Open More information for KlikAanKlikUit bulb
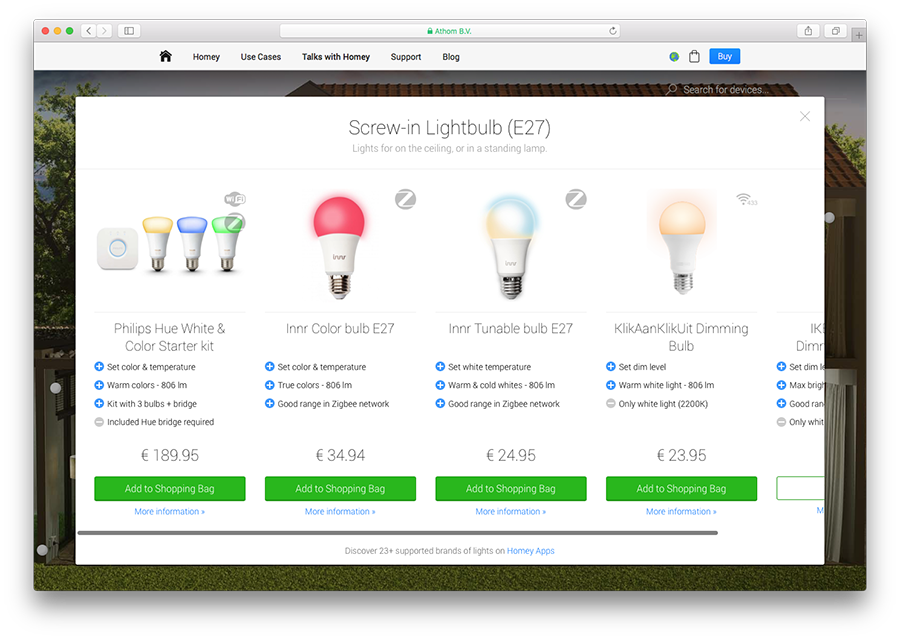This screenshot has height=639, width=900. point(681,512)
